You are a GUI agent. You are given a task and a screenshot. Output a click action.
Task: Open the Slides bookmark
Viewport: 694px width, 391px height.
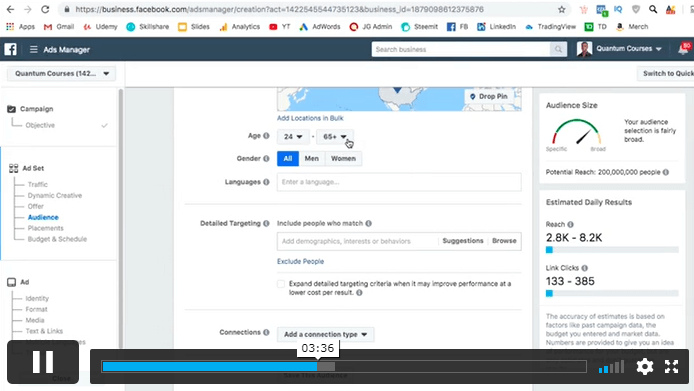pyautogui.click(x=194, y=27)
